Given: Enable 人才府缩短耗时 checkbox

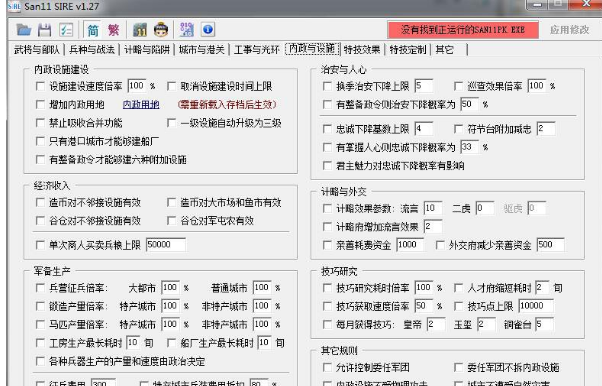Looking at the screenshot, I should click(x=458, y=288).
